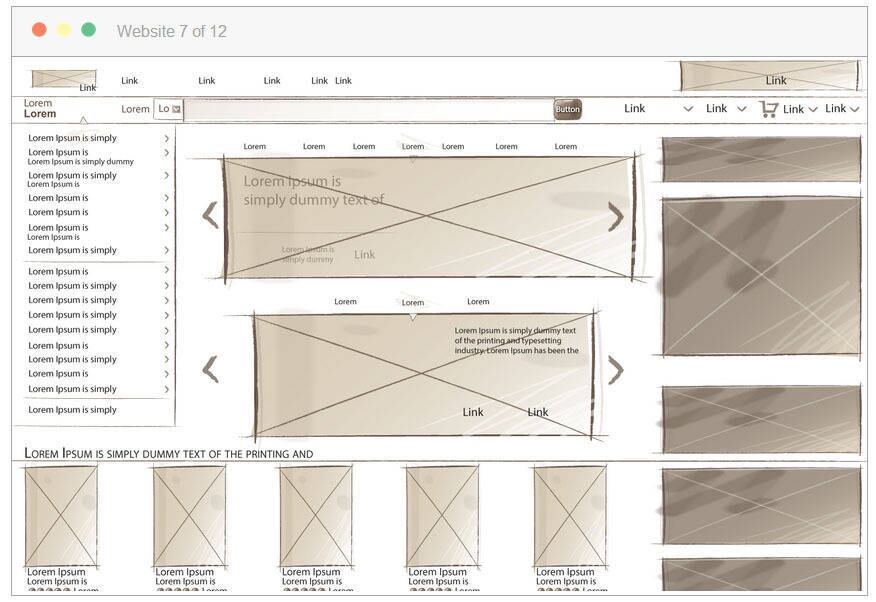Click into the wide search input field
This screenshot has height=602, width=876.
coord(368,109)
